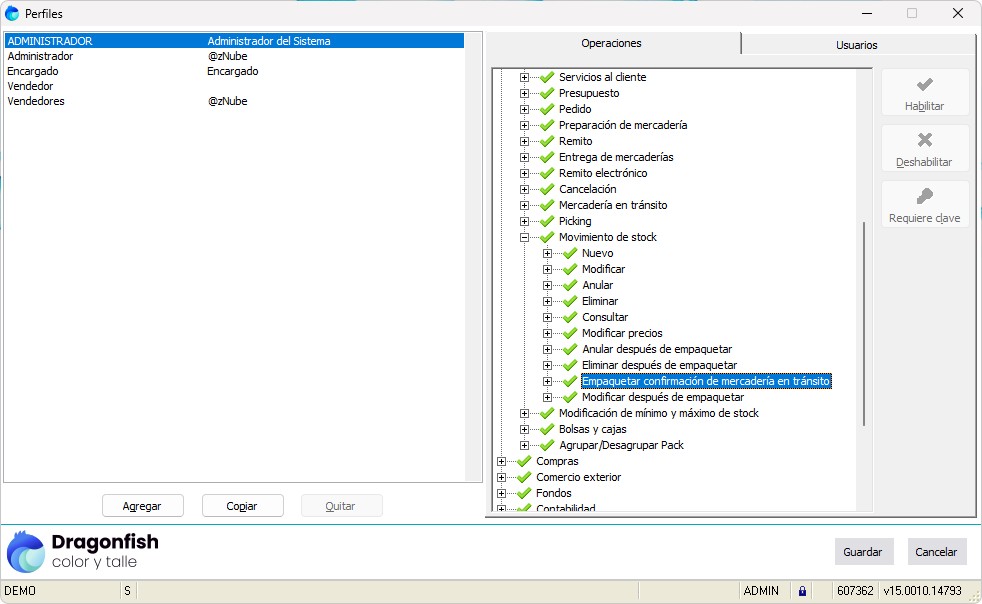Collapse the Movimiento de stock node
Screen dimensions: 982x604
click(524, 237)
